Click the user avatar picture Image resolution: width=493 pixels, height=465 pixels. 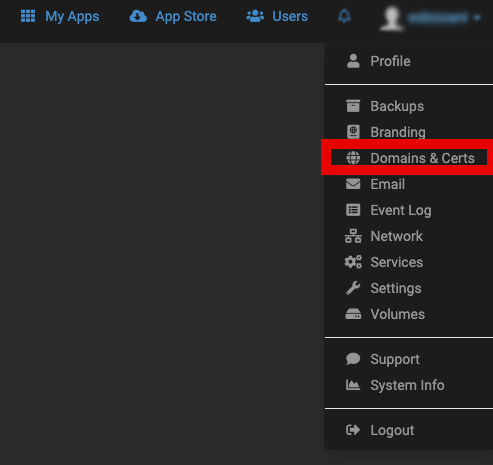pos(392,18)
